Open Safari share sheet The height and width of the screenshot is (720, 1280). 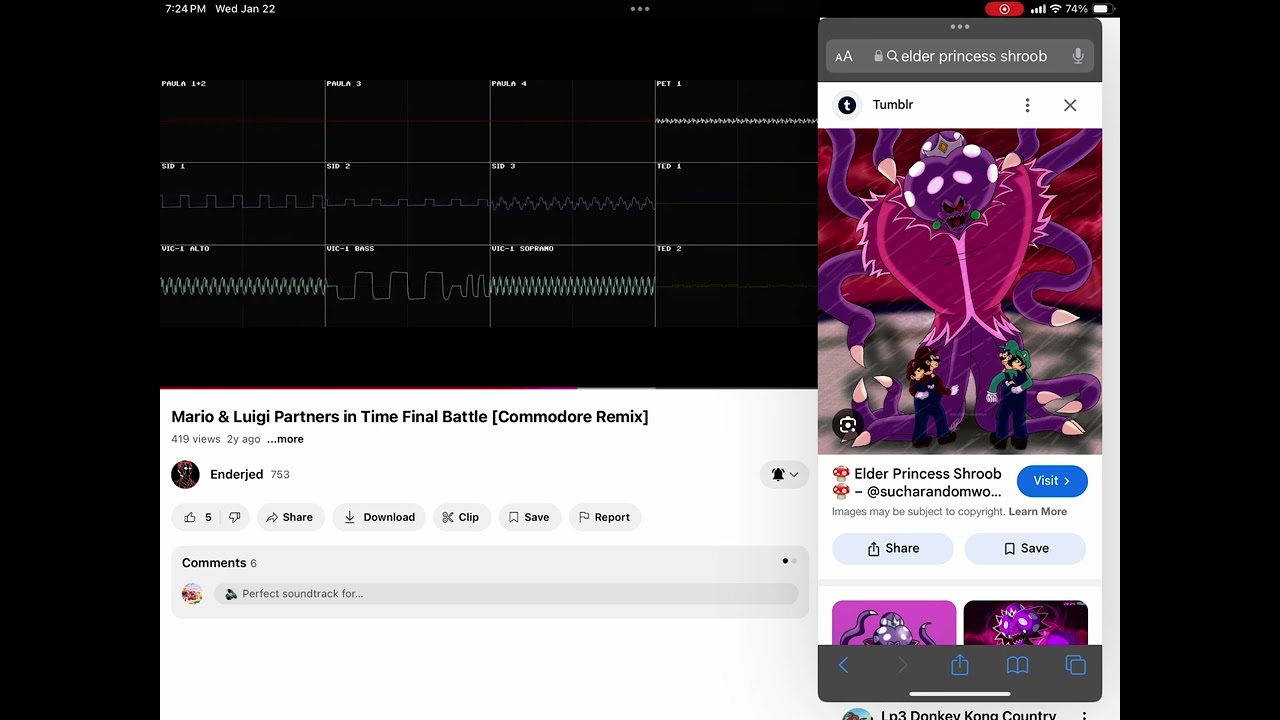click(960, 665)
